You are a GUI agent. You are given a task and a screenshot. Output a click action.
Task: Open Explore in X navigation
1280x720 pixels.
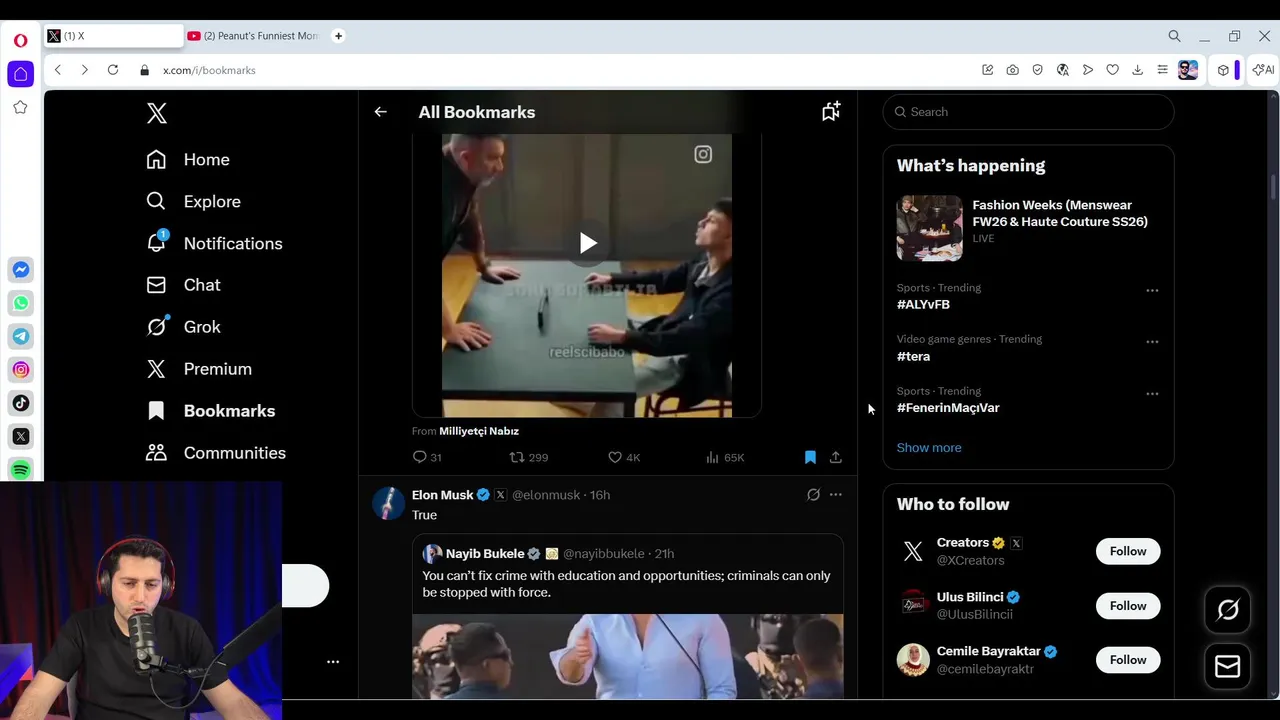coord(194,202)
